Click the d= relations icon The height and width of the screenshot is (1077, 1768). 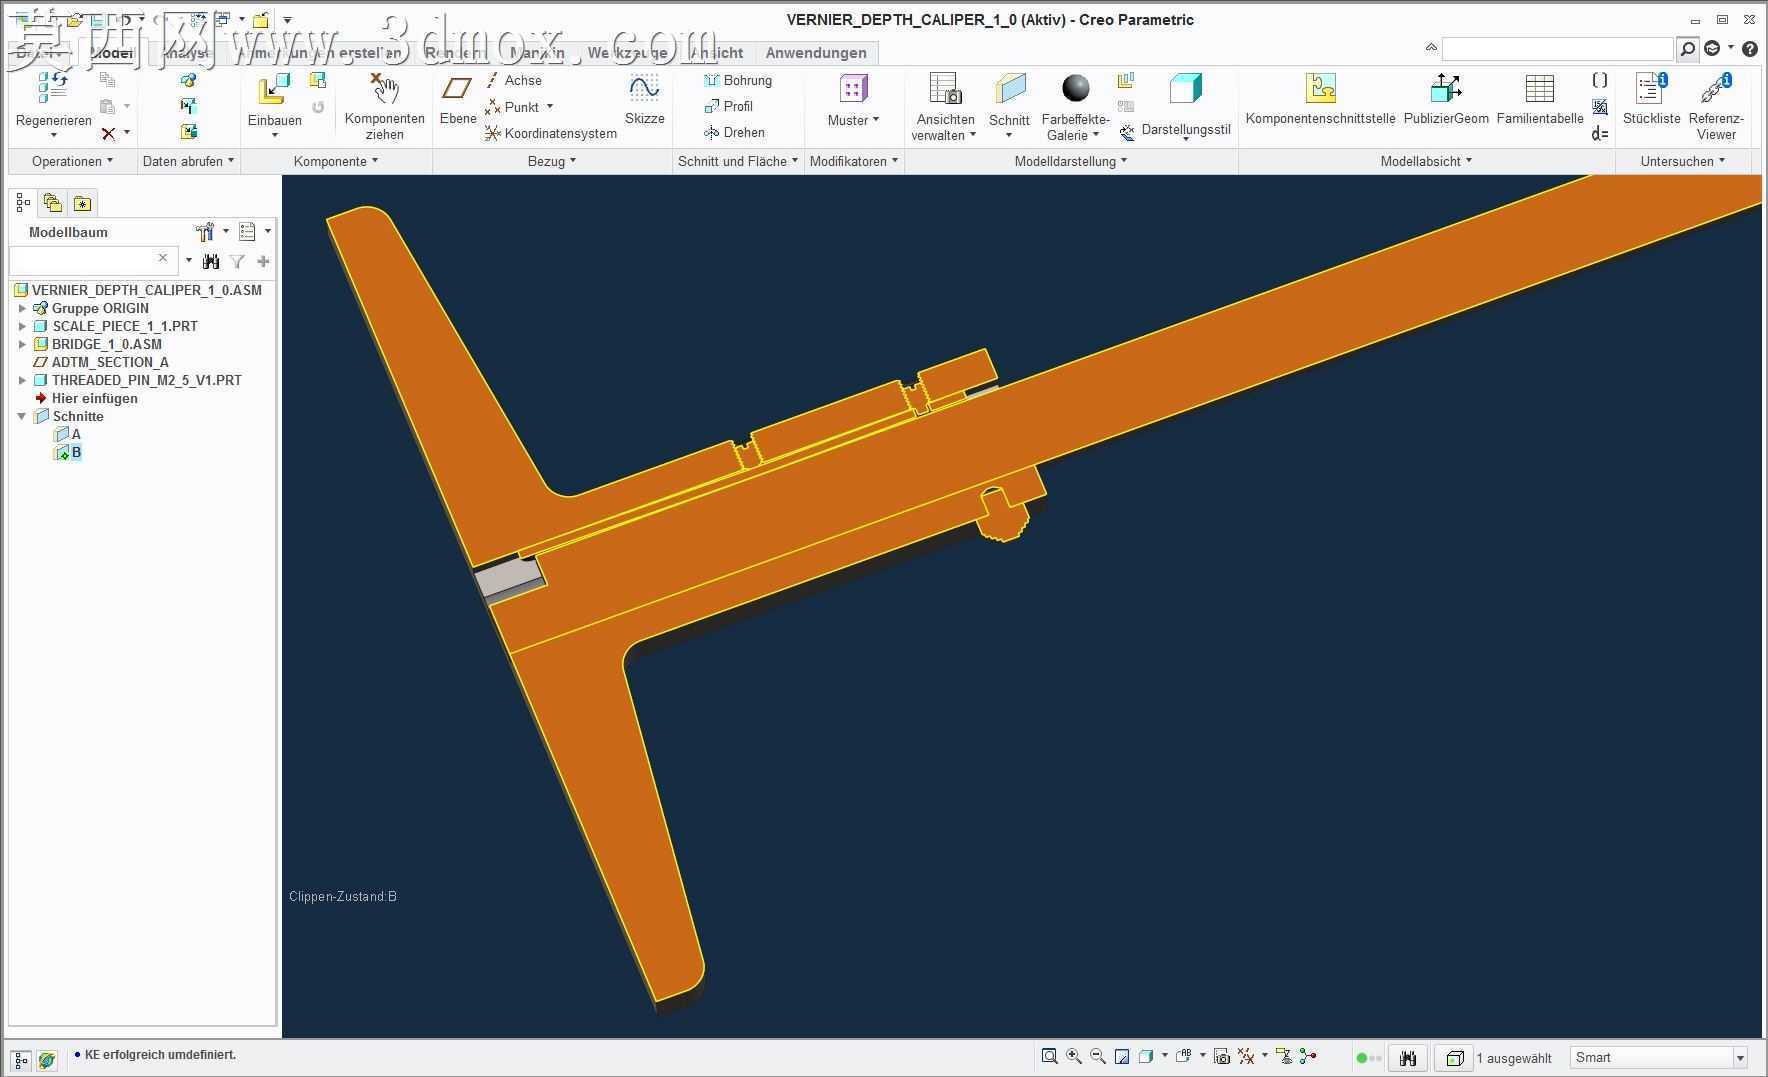1600,133
